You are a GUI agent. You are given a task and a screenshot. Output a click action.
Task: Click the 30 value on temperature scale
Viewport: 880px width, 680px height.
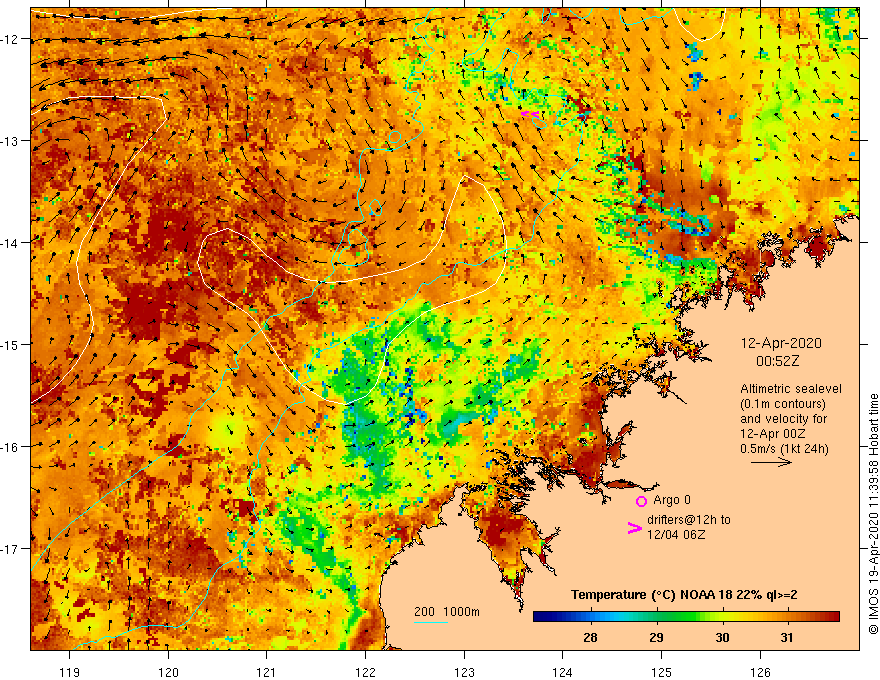point(722,637)
